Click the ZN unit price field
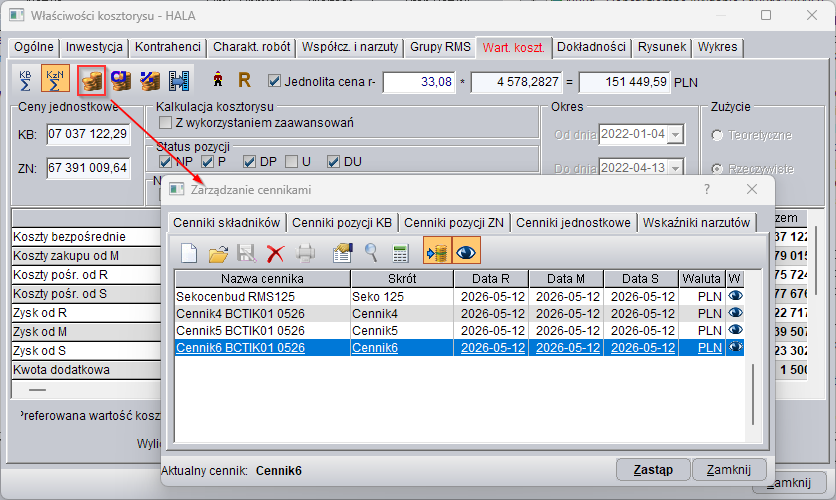The image size is (836, 500). coord(88,168)
